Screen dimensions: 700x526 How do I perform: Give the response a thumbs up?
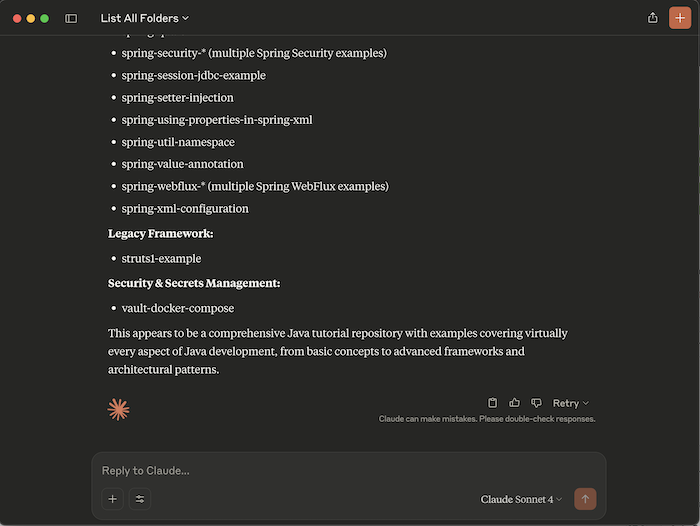coord(514,403)
